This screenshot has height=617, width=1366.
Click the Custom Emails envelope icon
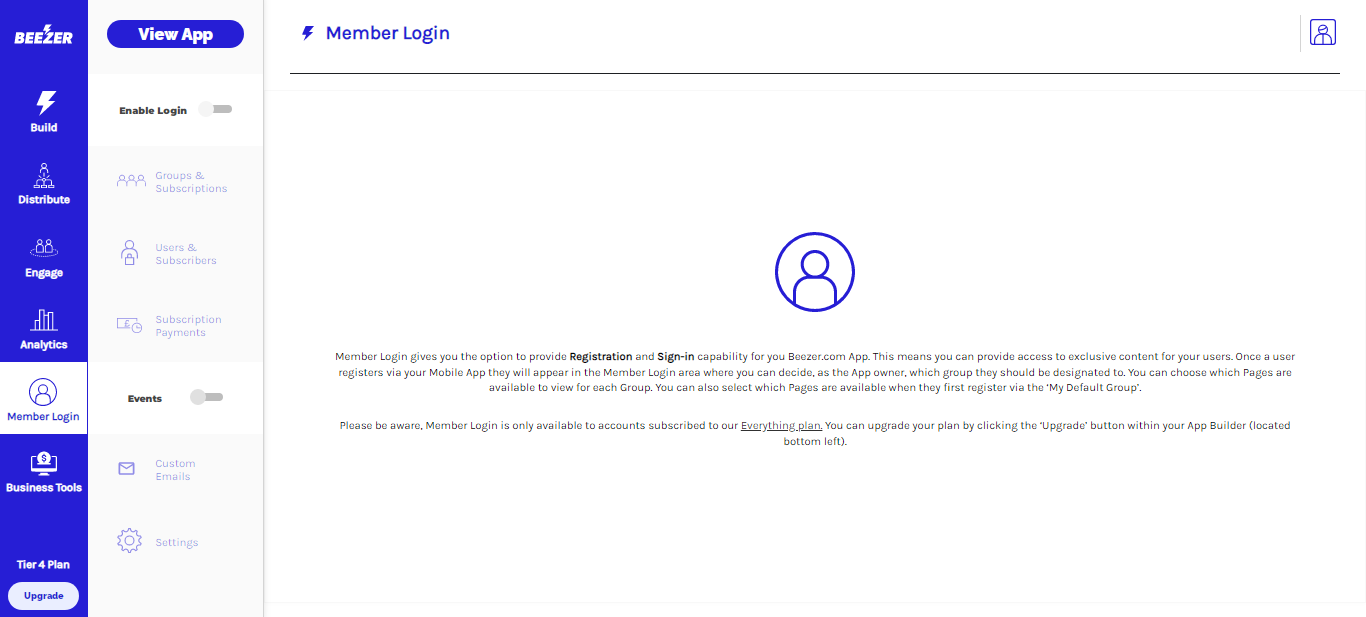click(x=127, y=469)
